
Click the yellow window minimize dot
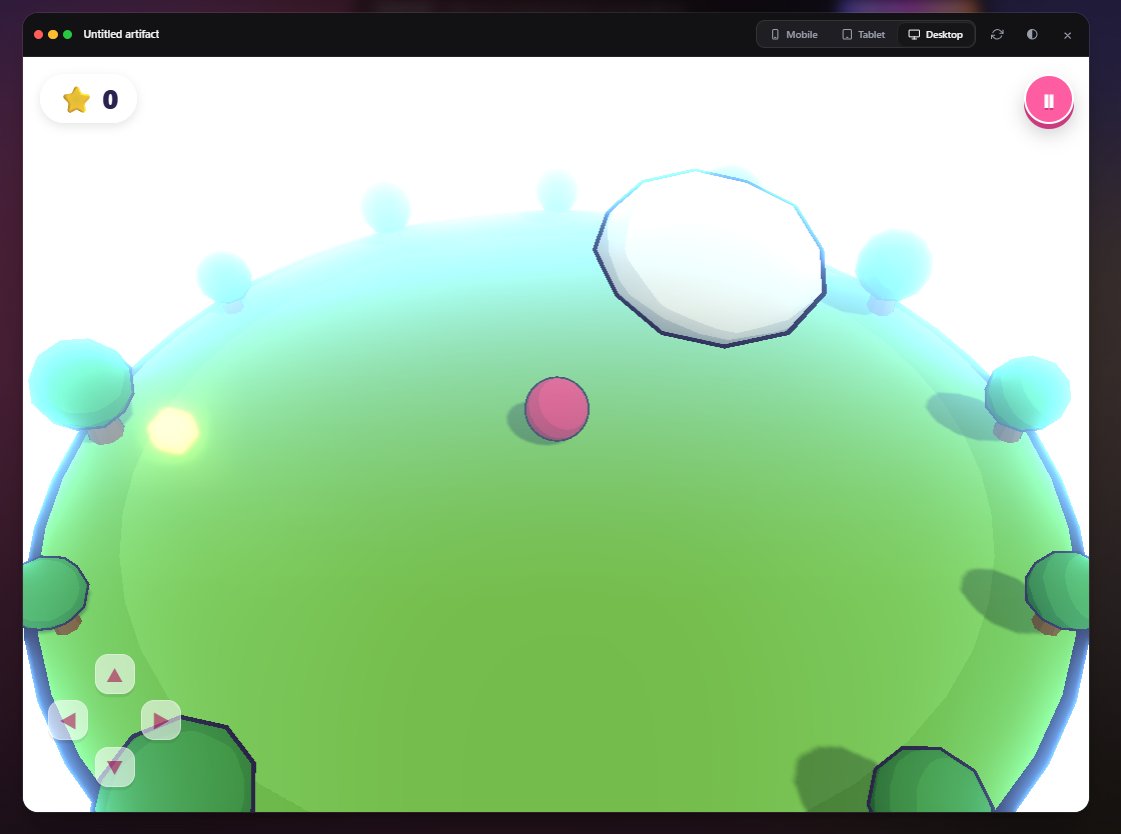(53, 34)
